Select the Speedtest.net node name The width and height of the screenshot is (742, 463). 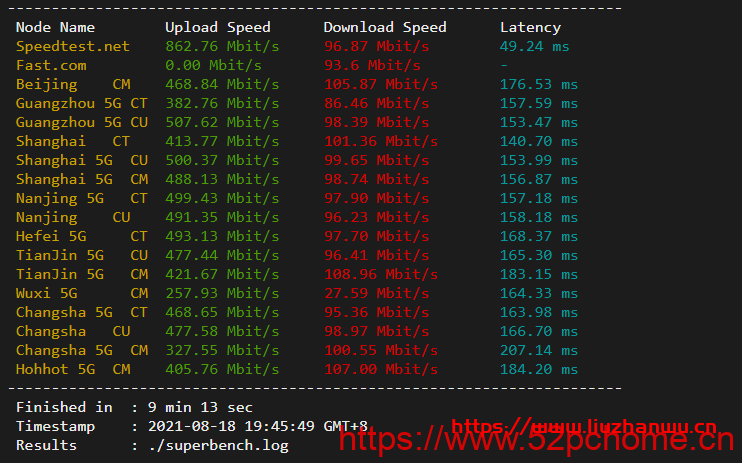coord(72,46)
